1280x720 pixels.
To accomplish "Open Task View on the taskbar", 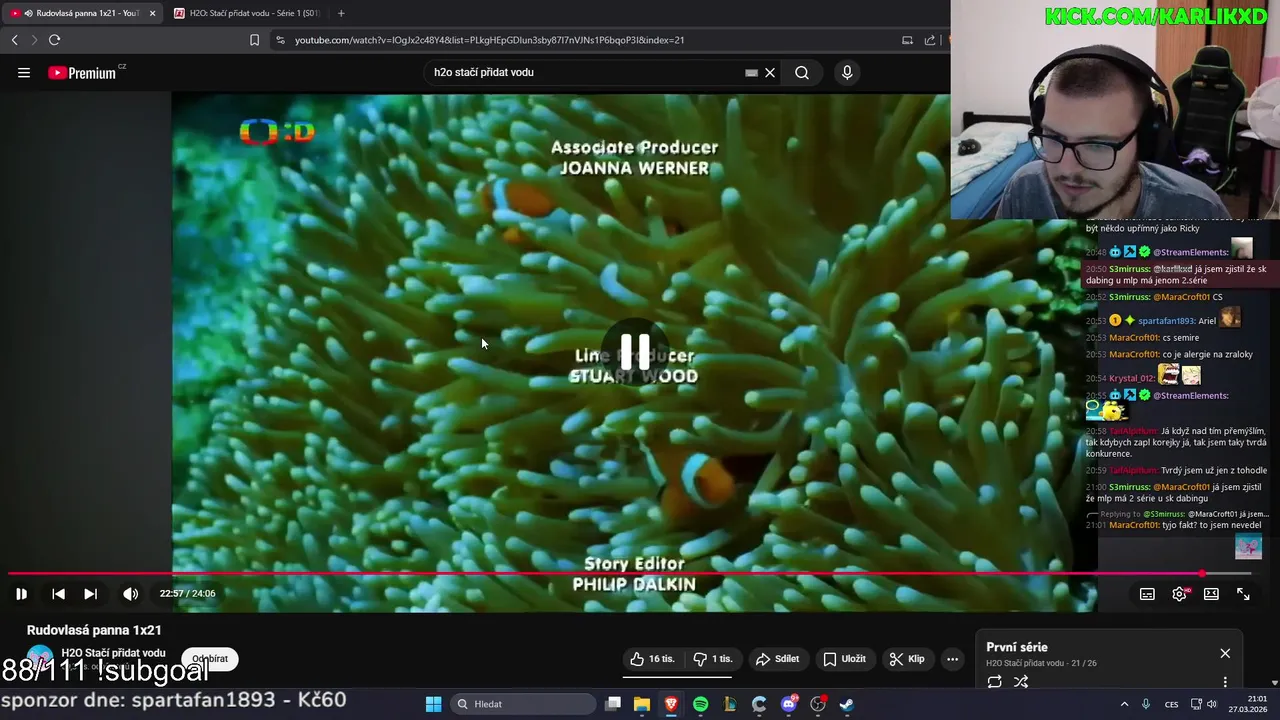I will click(613, 704).
